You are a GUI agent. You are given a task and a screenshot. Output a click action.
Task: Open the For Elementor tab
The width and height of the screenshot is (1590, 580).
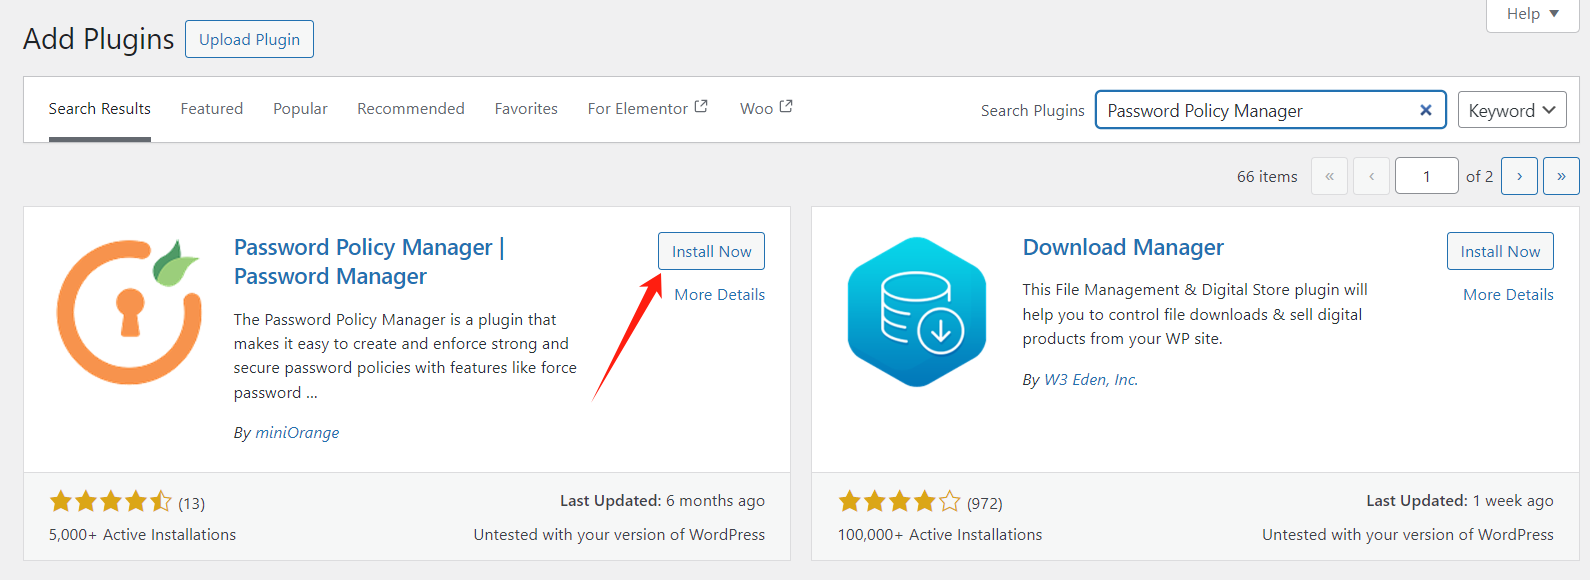tap(647, 108)
